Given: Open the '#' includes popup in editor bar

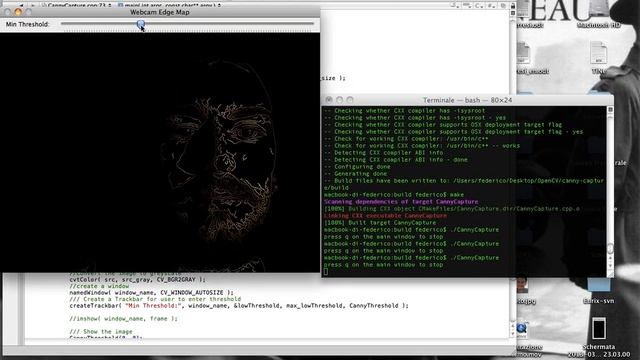Looking at the screenshot, I should [492, 5].
